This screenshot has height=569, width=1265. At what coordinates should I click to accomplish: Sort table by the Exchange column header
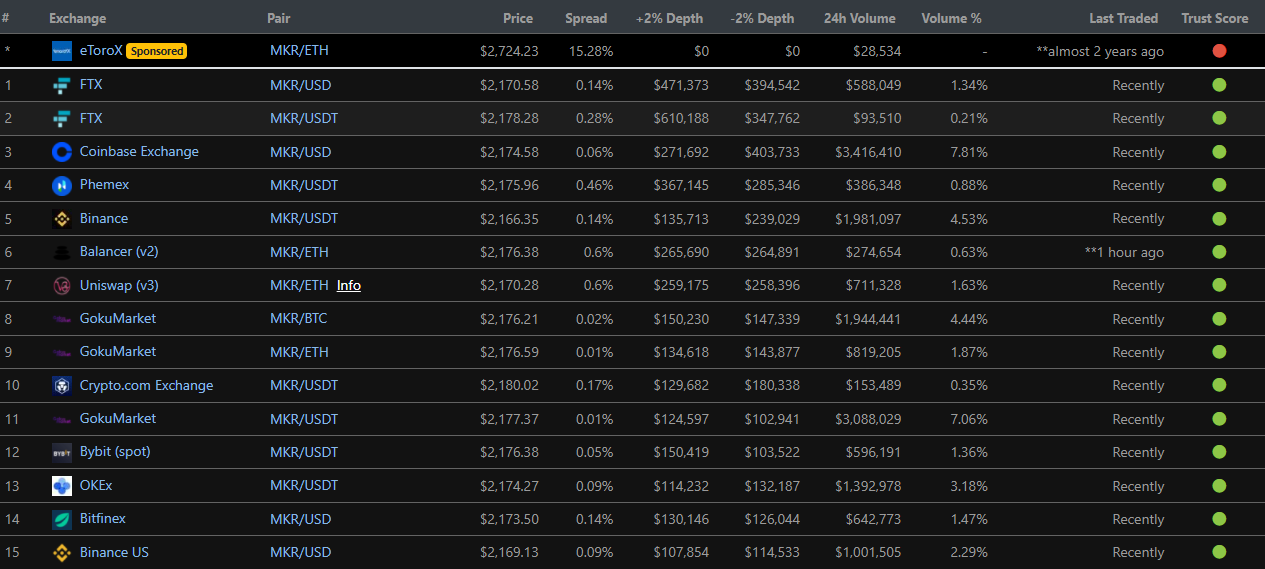pos(77,18)
